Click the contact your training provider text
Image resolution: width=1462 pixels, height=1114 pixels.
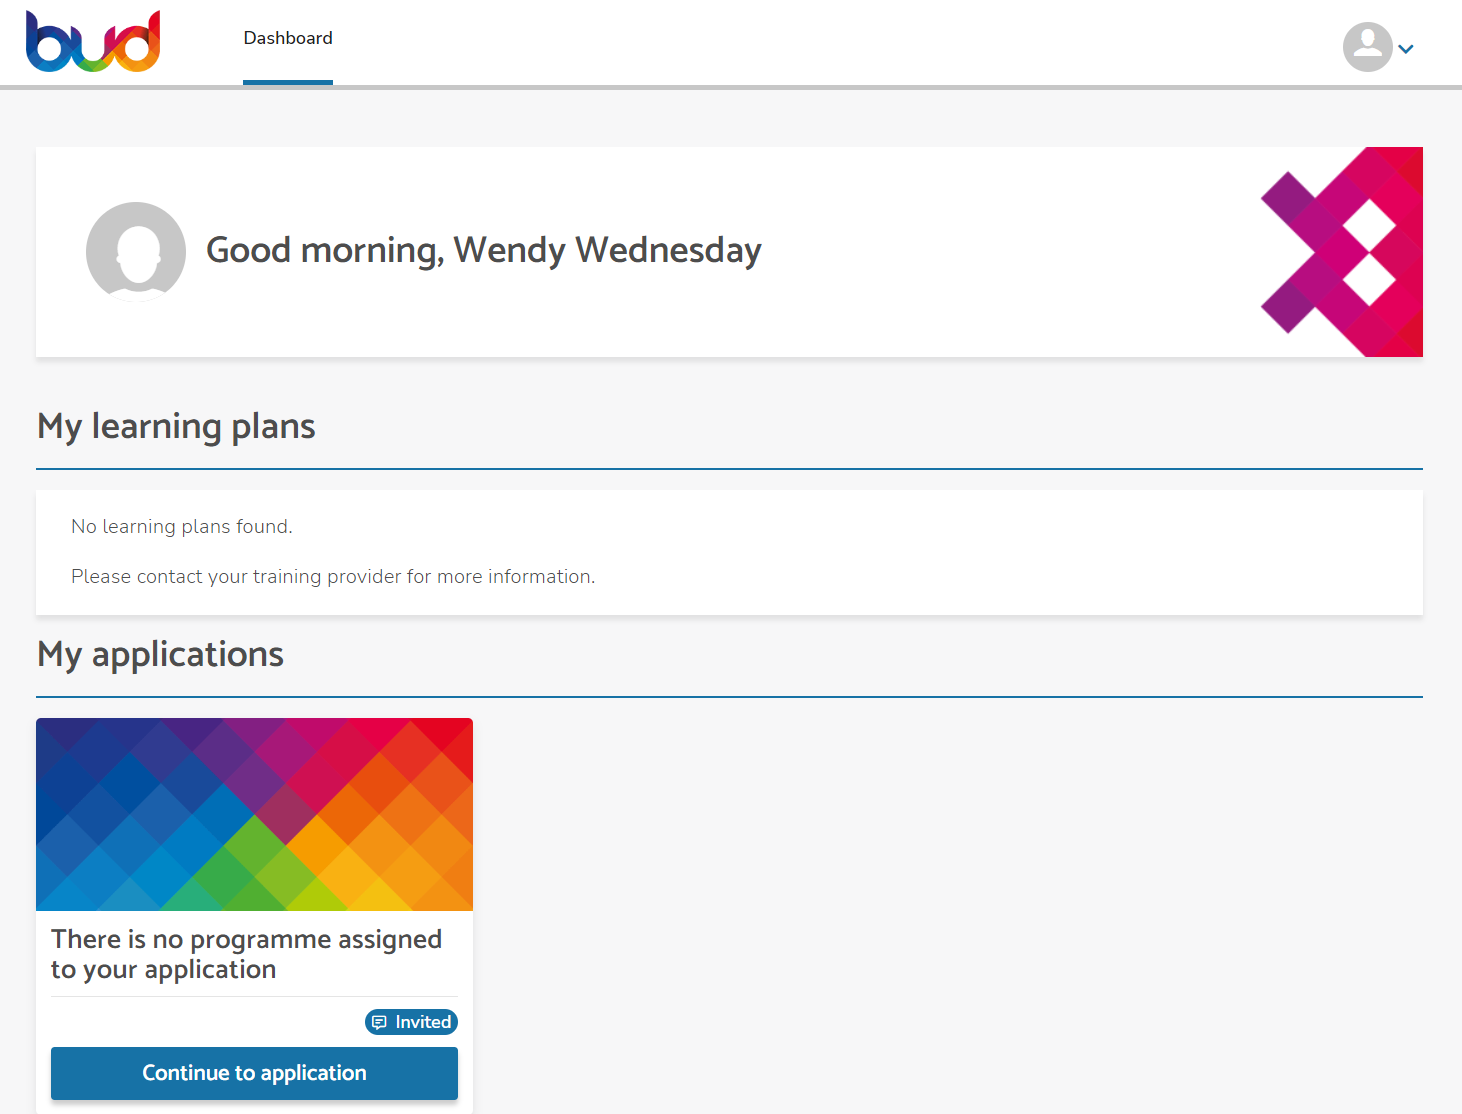click(333, 577)
